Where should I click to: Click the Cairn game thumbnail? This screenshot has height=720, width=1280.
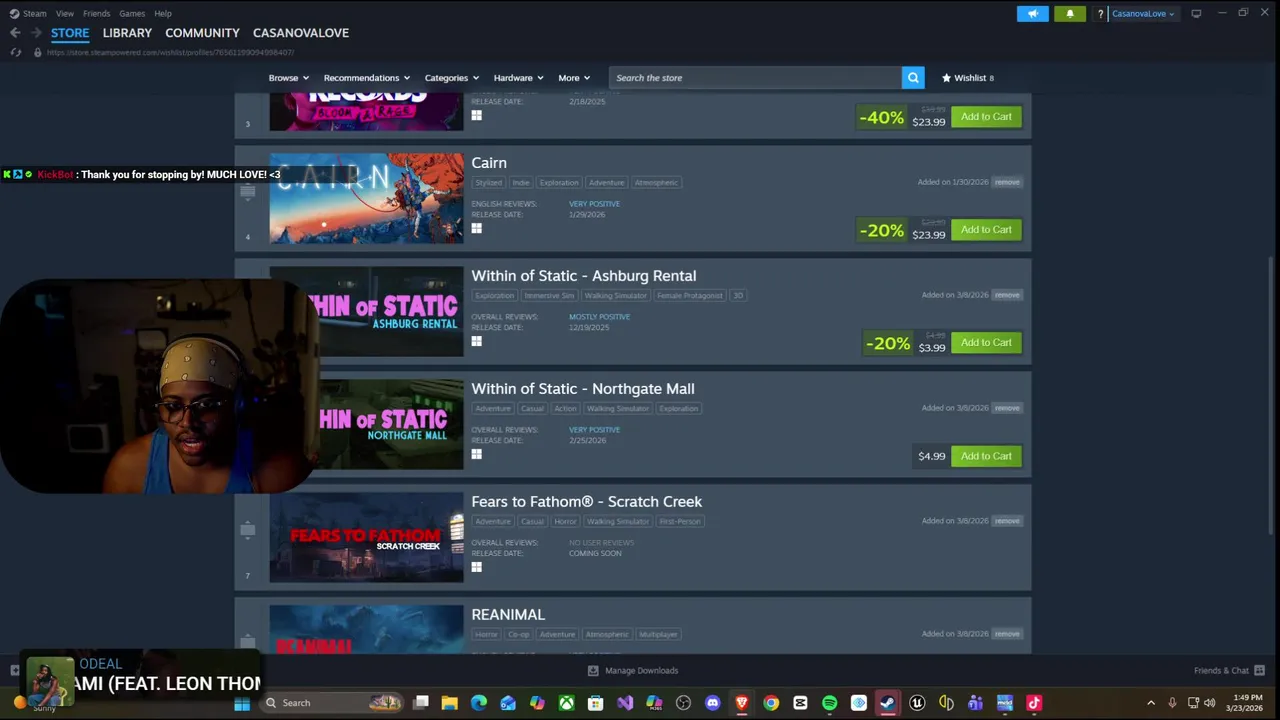[366, 198]
